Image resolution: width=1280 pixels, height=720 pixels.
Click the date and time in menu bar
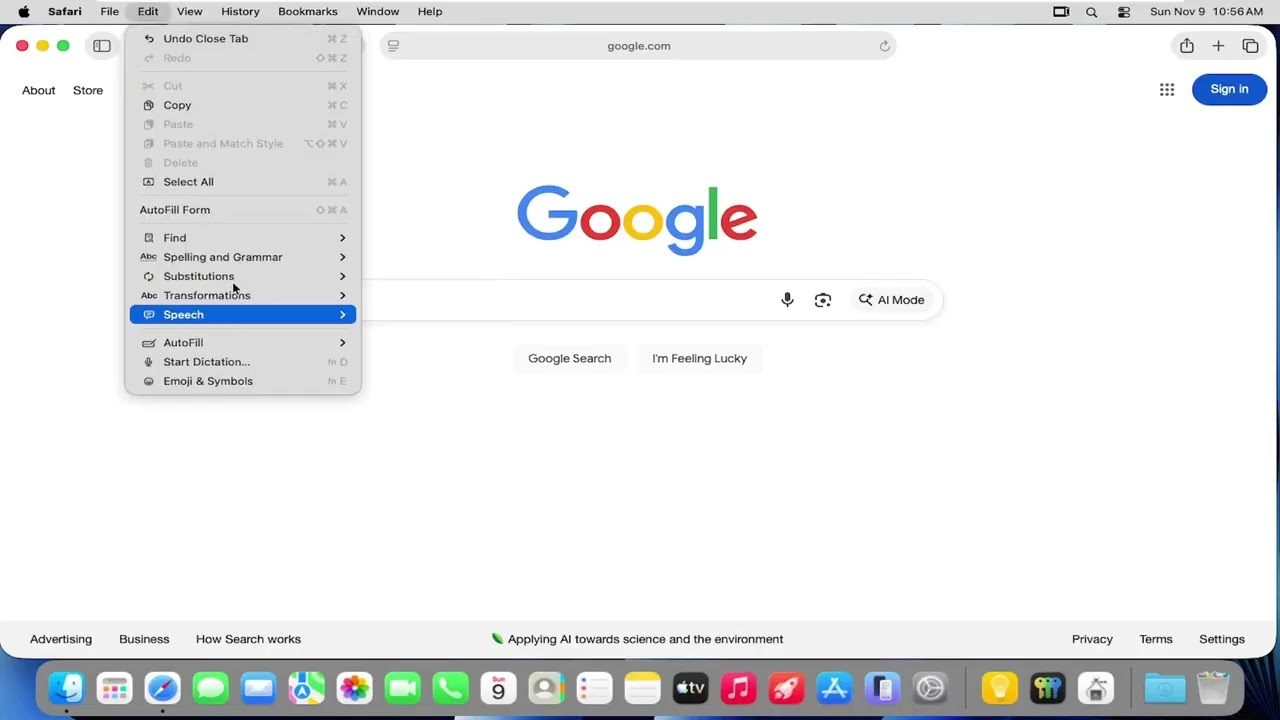[x=1206, y=12]
